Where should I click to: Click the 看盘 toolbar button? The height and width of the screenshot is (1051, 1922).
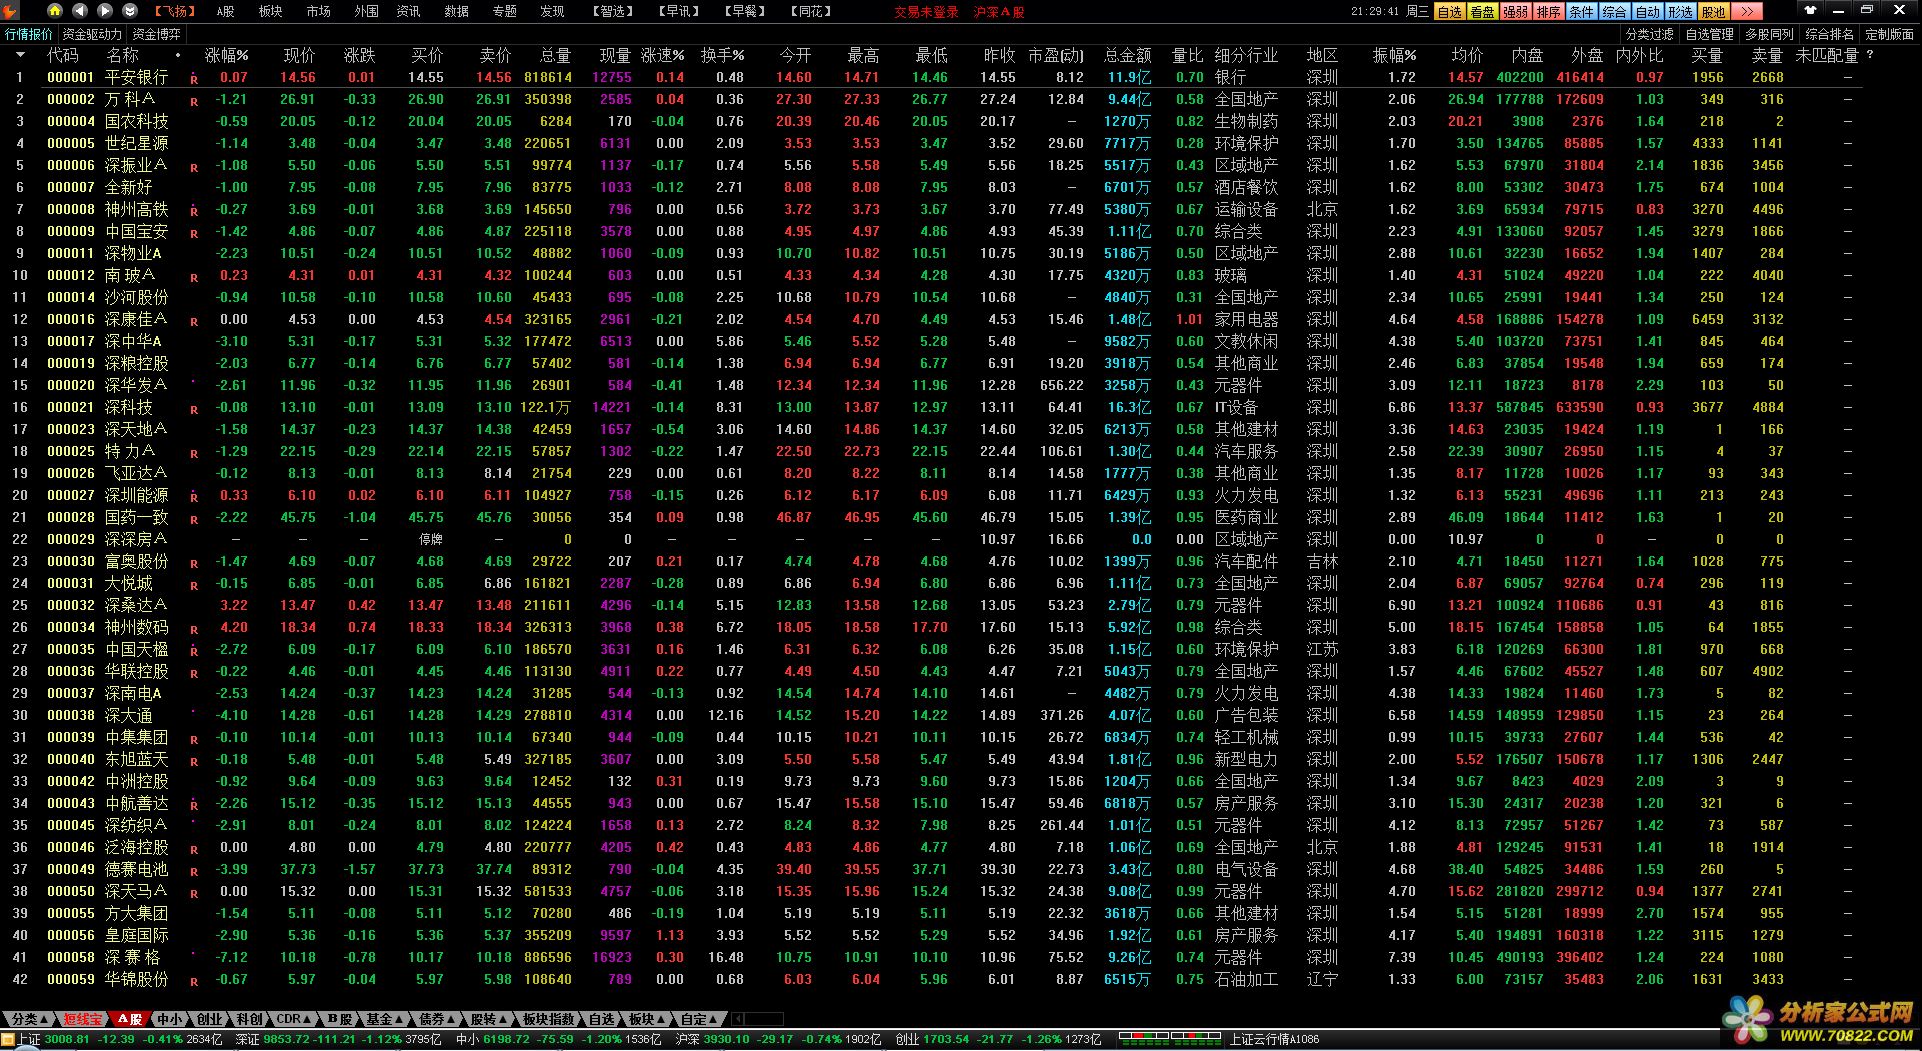tap(1482, 11)
